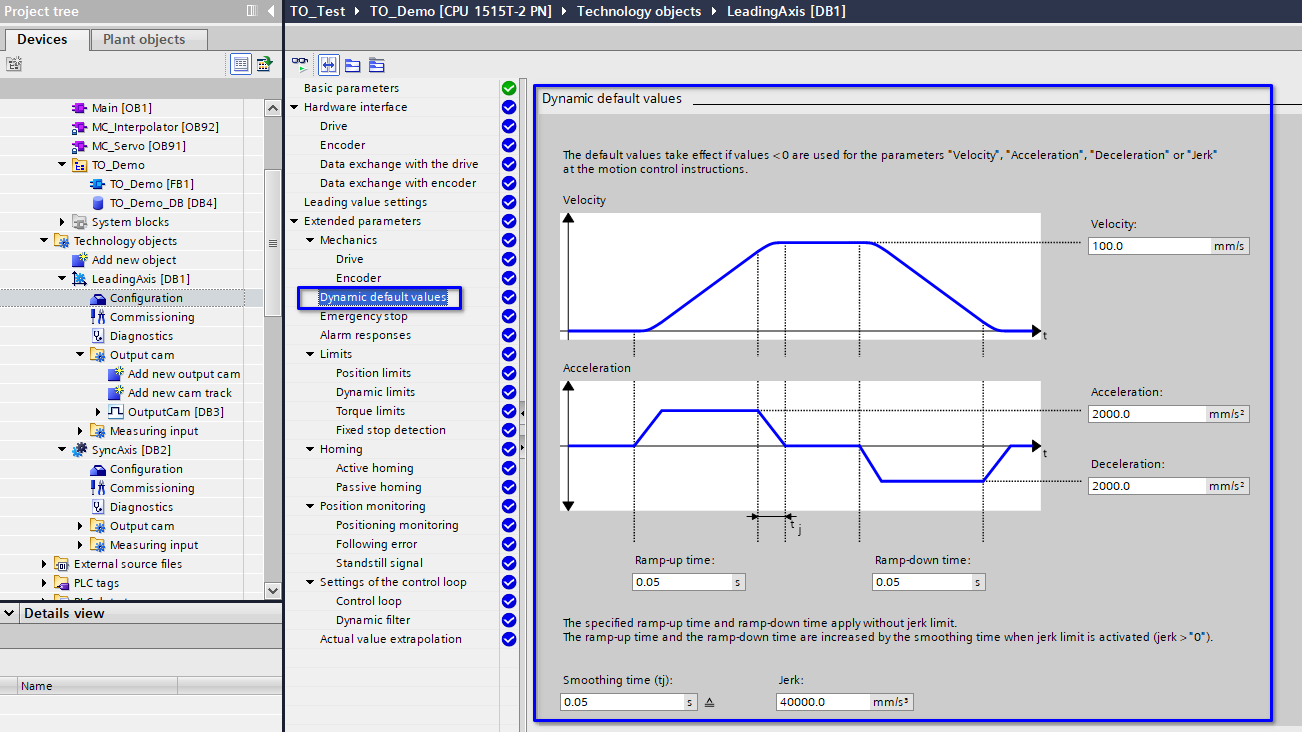Collapse the Limits section in navigation
The width and height of the screenshot is (1302, 732).
click(x=310, y=354)
